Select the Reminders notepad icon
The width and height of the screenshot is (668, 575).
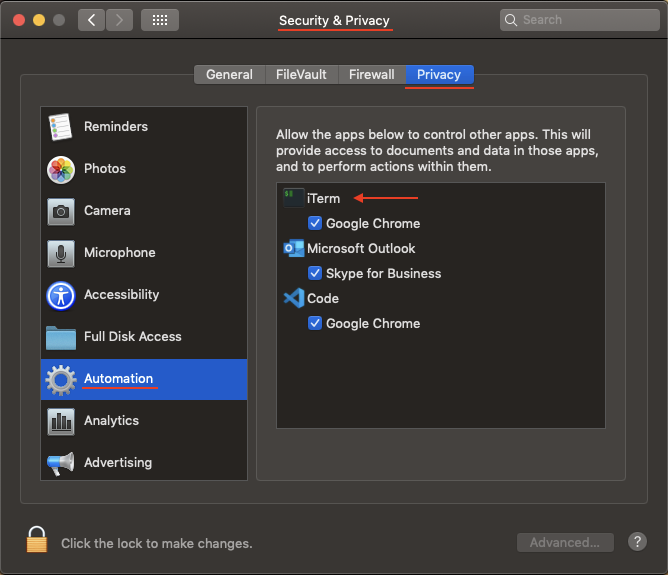[60, 126]
